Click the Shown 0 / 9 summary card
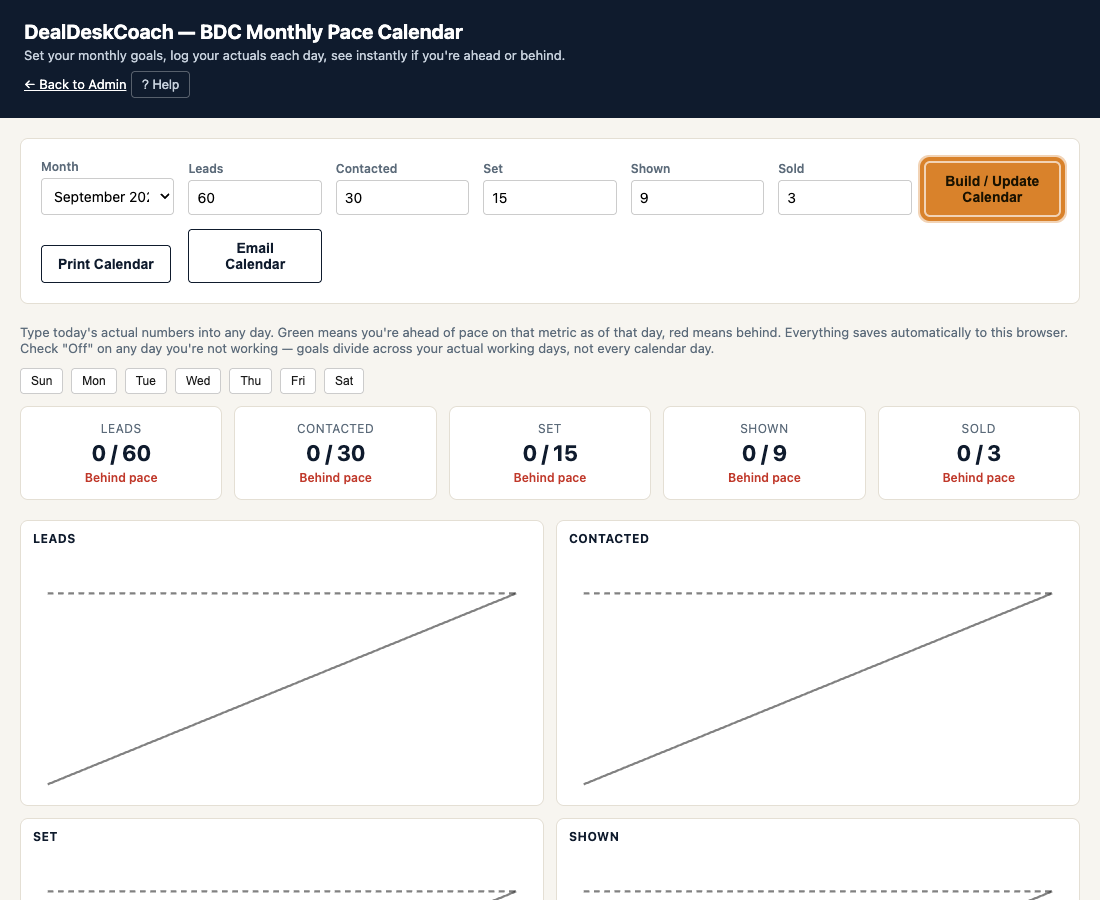 coord(764,453)
